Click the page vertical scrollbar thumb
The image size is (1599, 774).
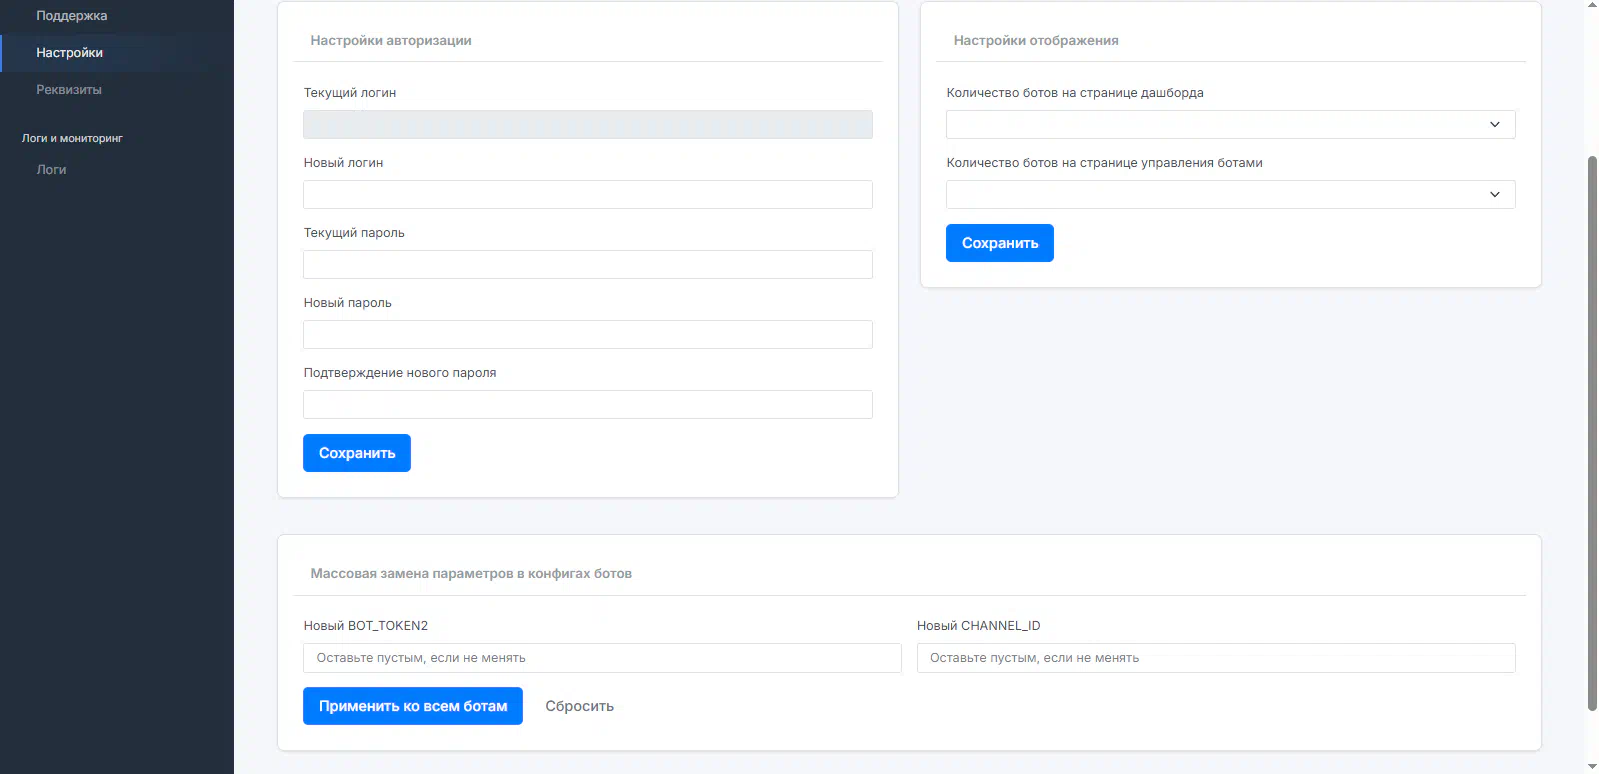click(x=1592, y=430)
